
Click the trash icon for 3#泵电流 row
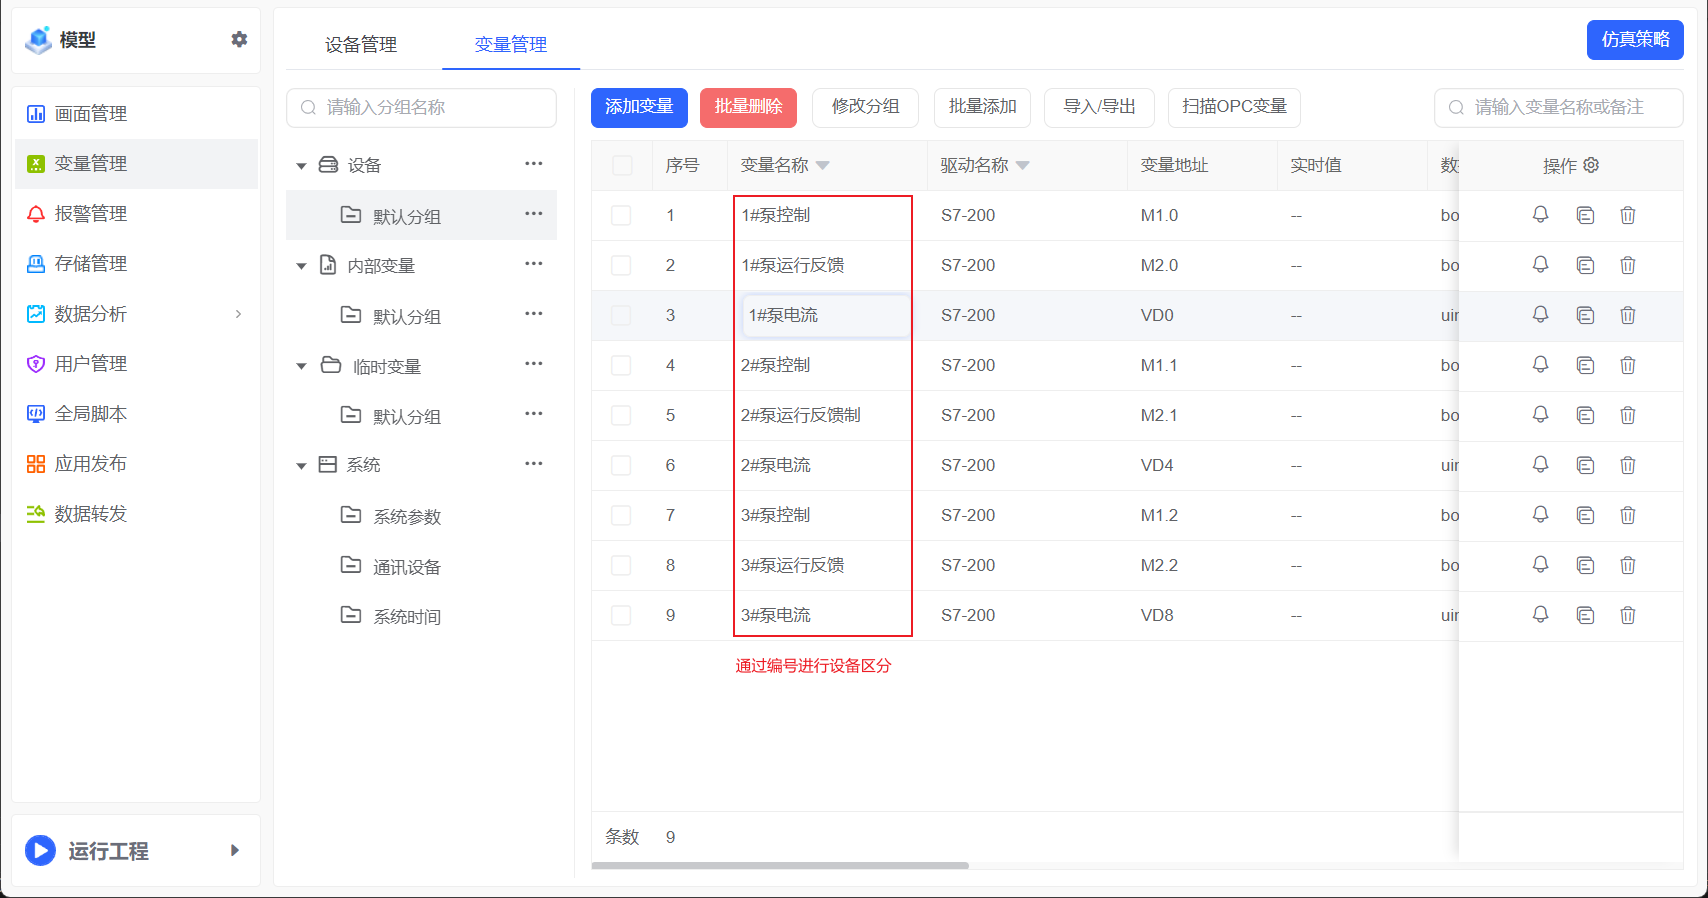[x=1627, y=615]
